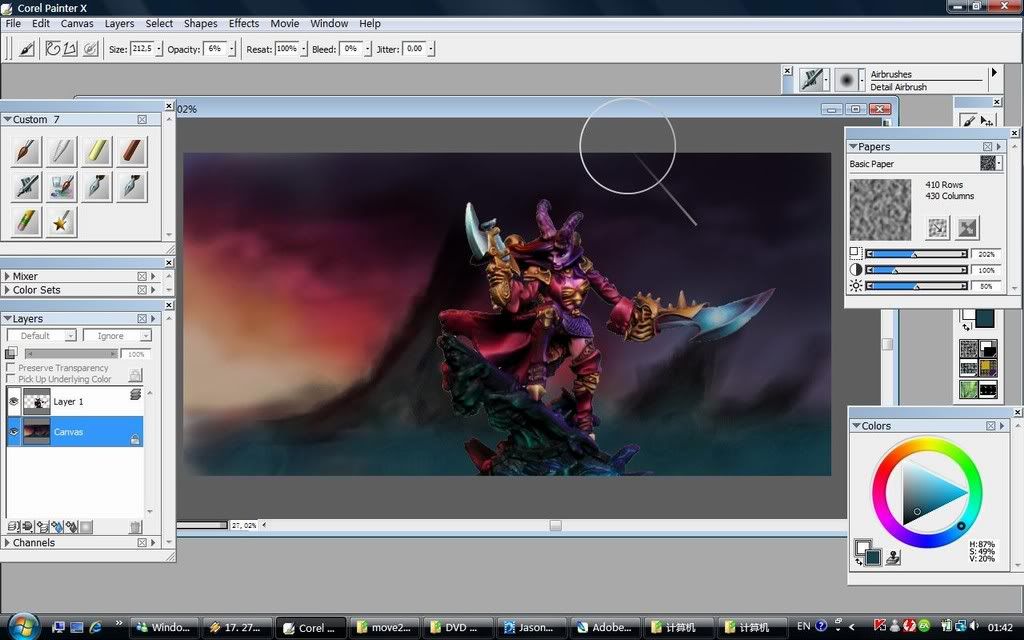Open the Shapes menu
Image resolution: width=1024 pixels, height=640 pixels.
tap(200, 24)
